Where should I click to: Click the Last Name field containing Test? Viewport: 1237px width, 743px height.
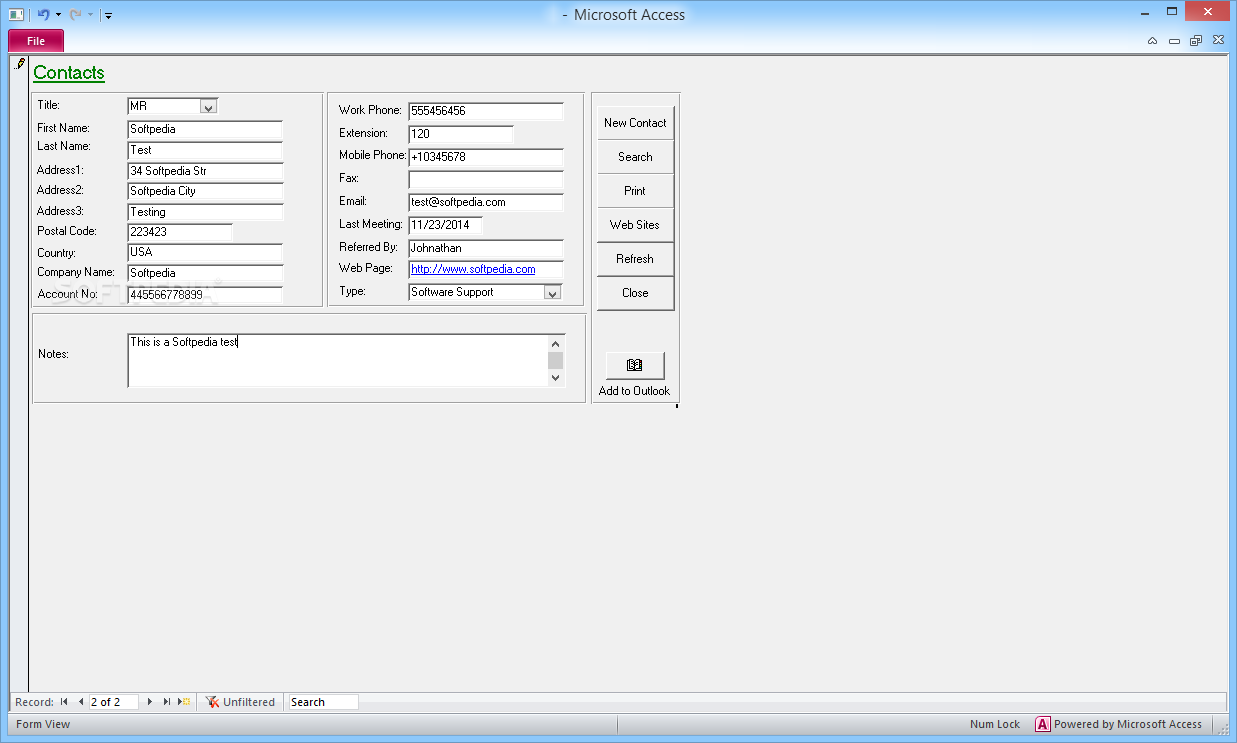(205, 150)
